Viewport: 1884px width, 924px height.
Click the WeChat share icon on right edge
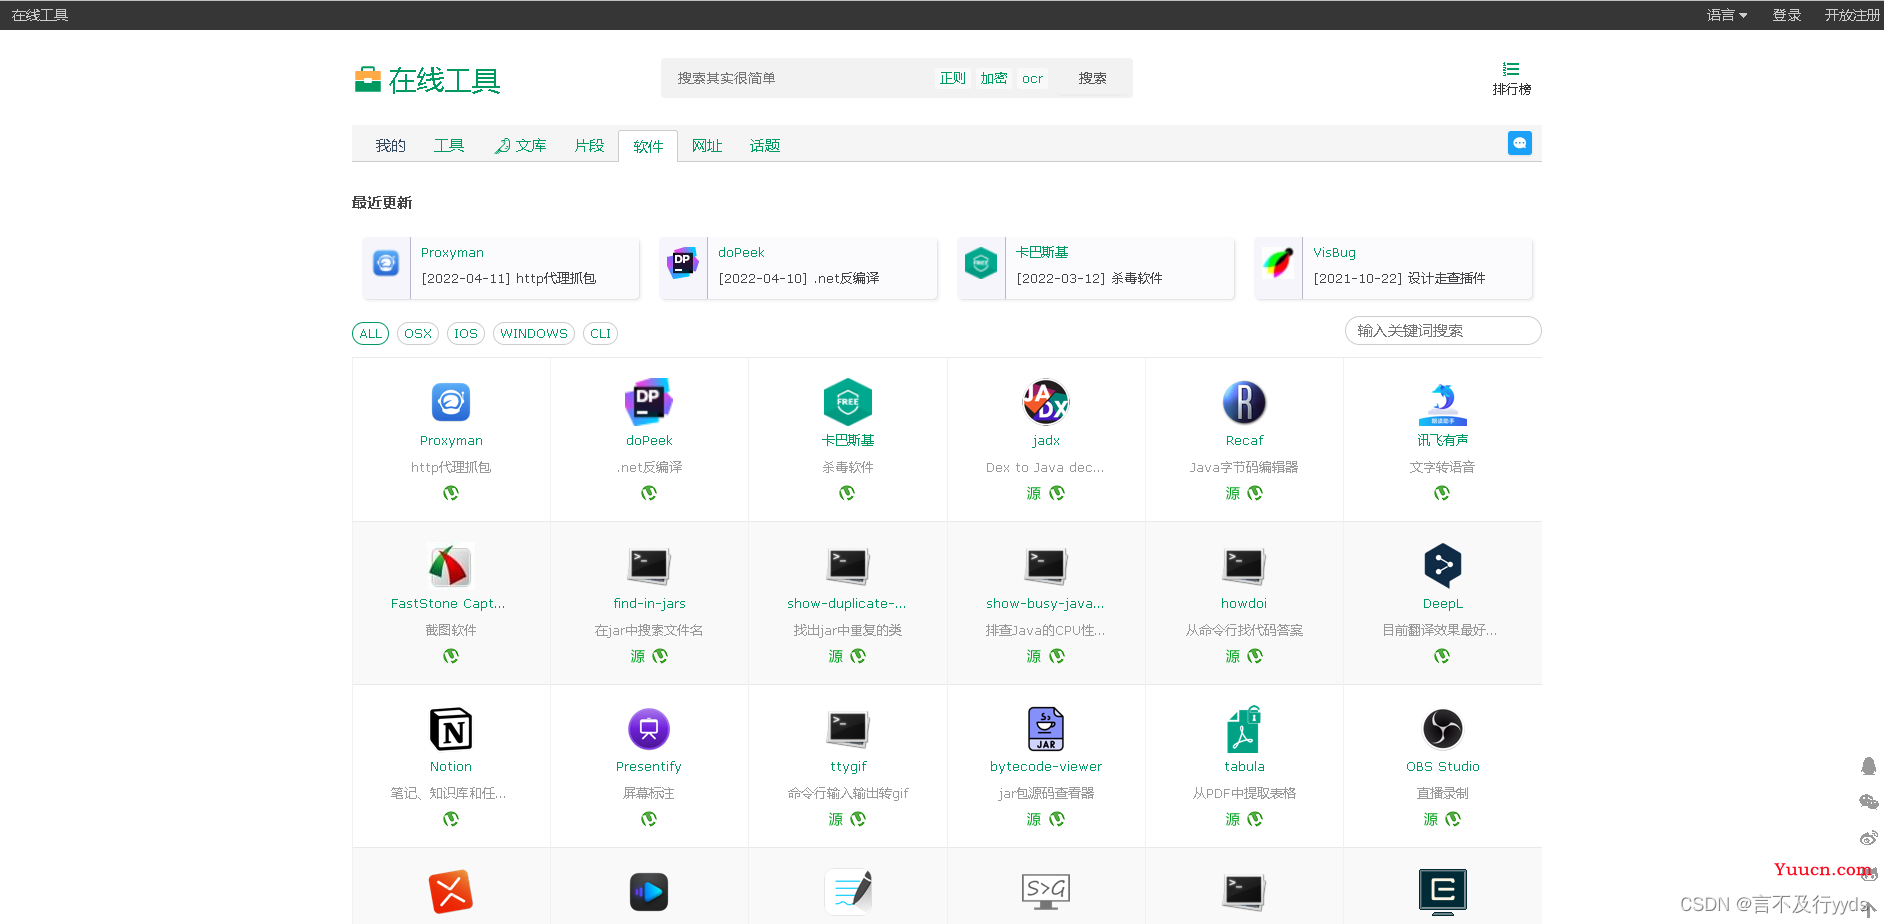(x=1868, y=802)
